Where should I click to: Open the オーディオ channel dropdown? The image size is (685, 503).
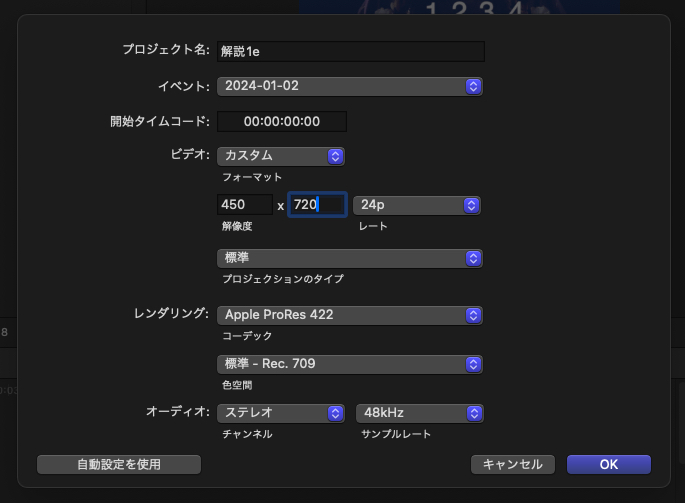(272, 413)
